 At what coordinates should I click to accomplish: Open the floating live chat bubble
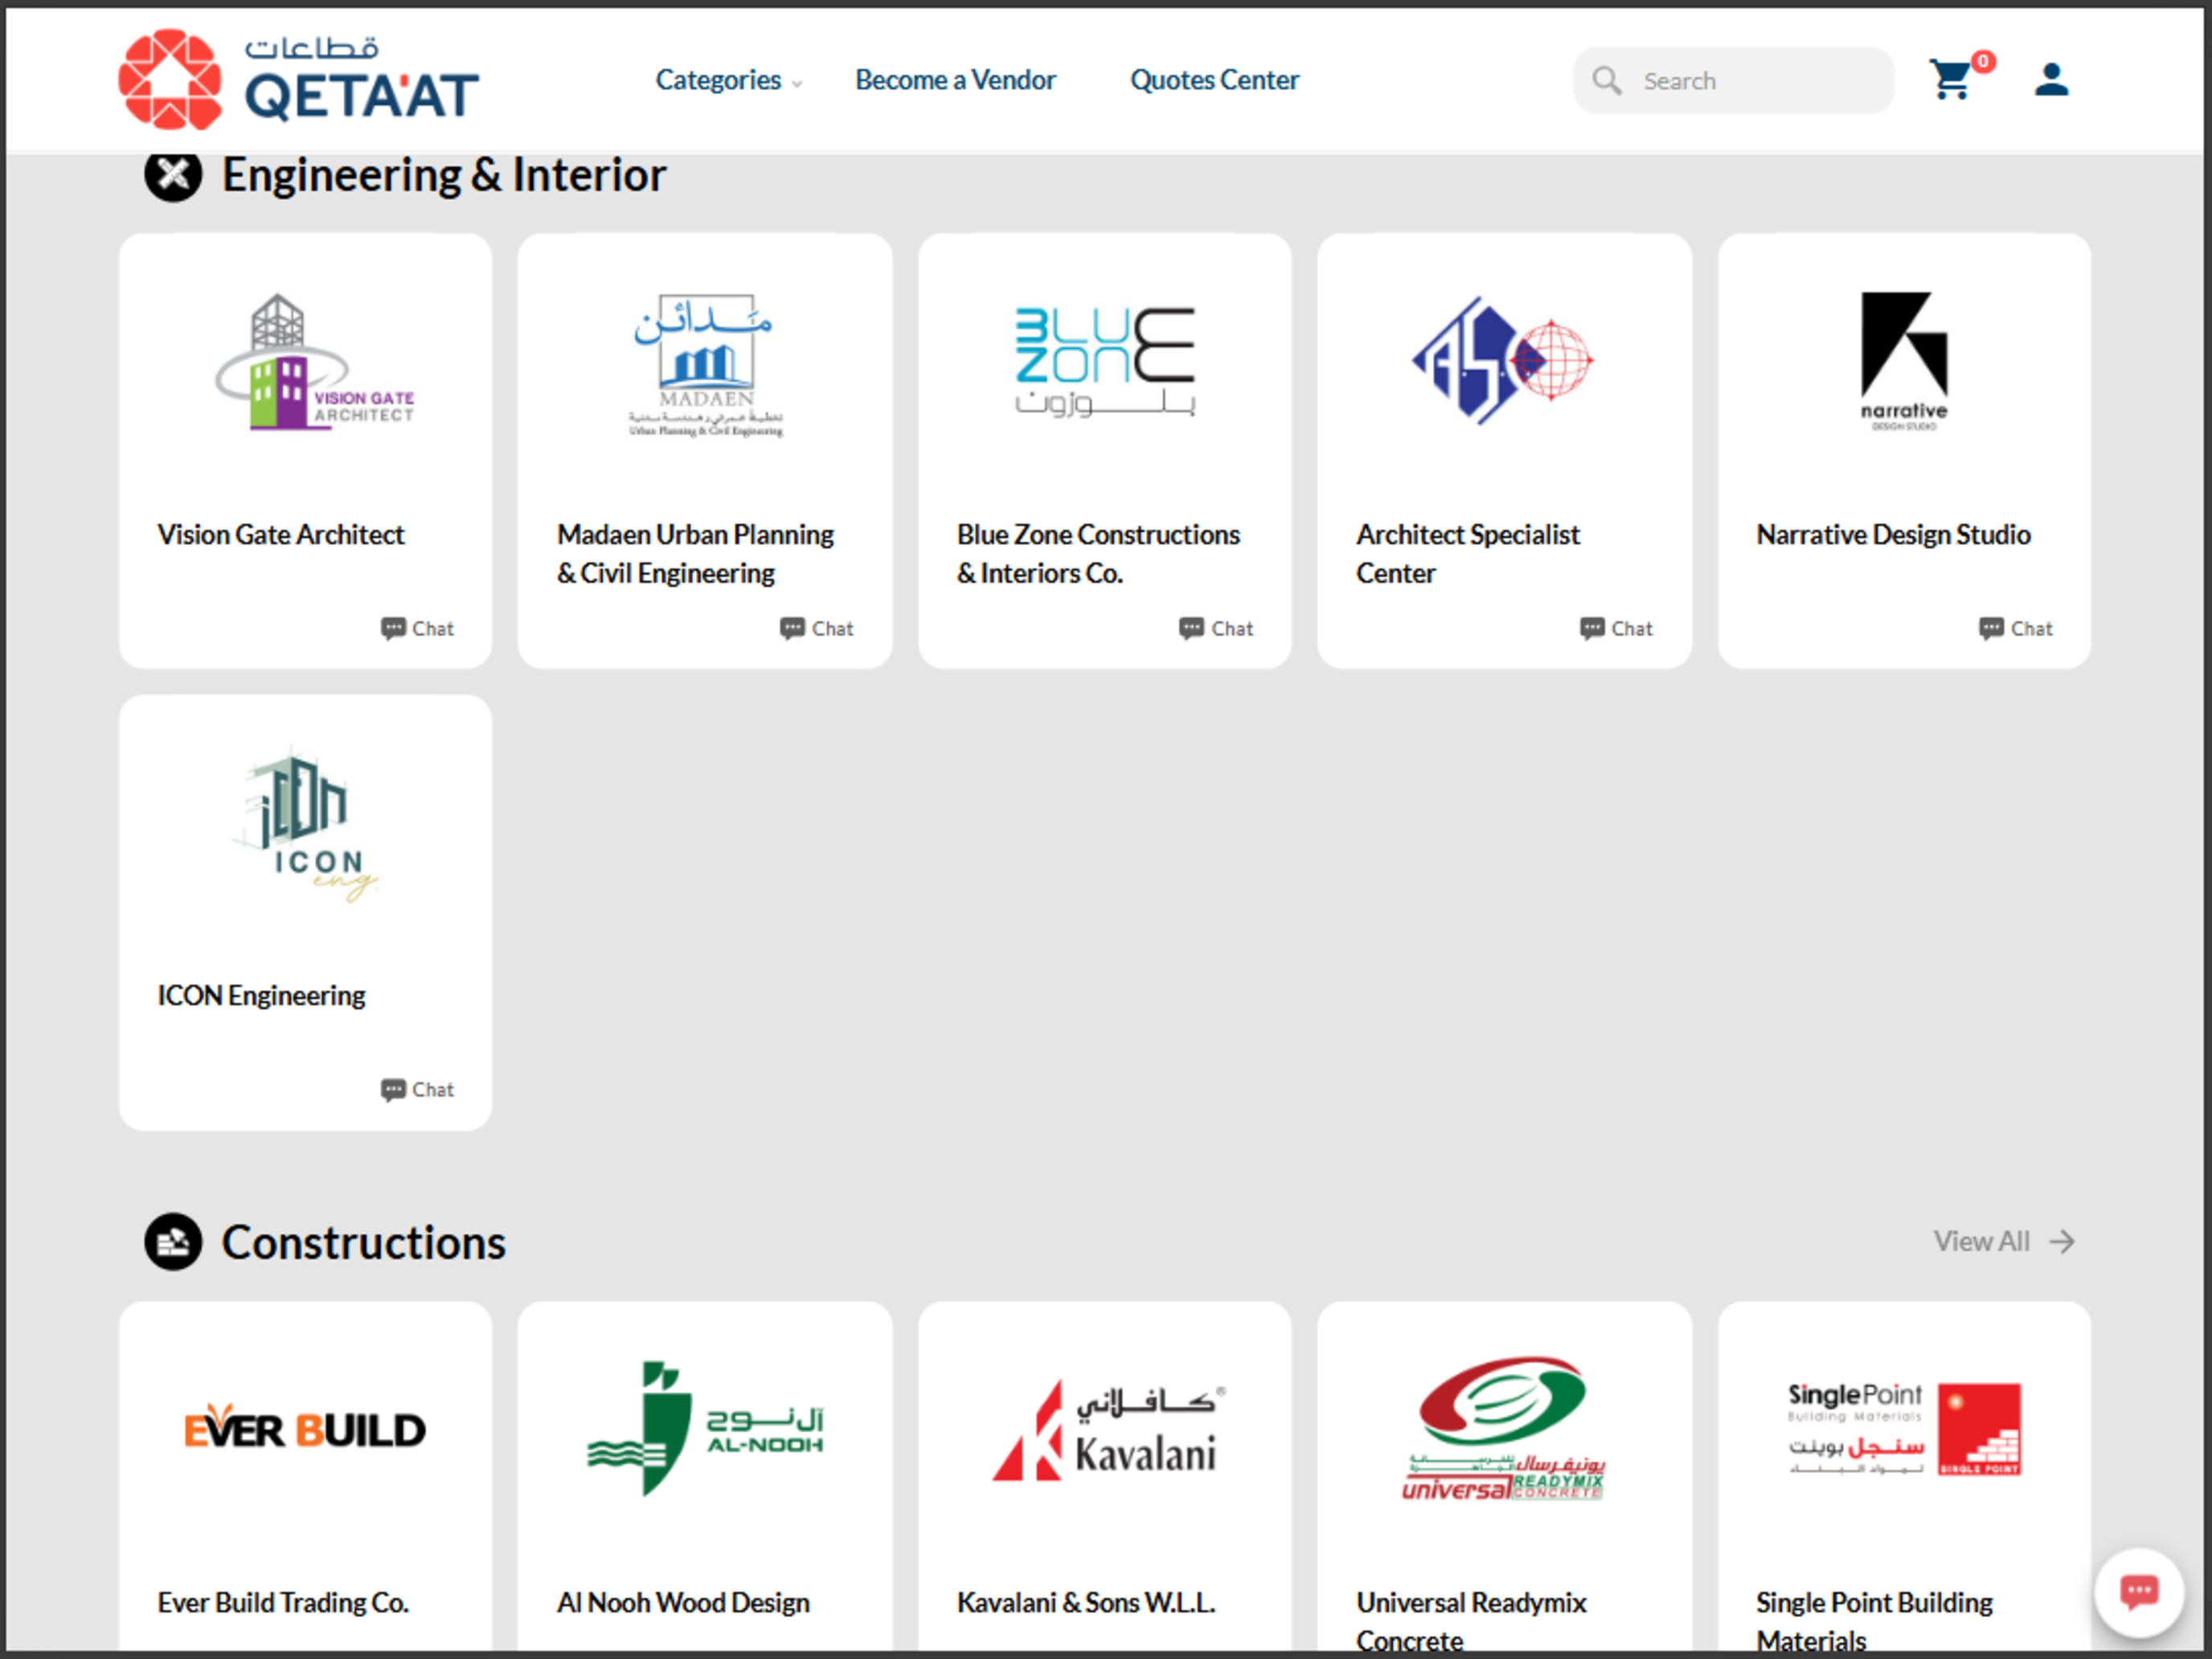[2139, 1592]
